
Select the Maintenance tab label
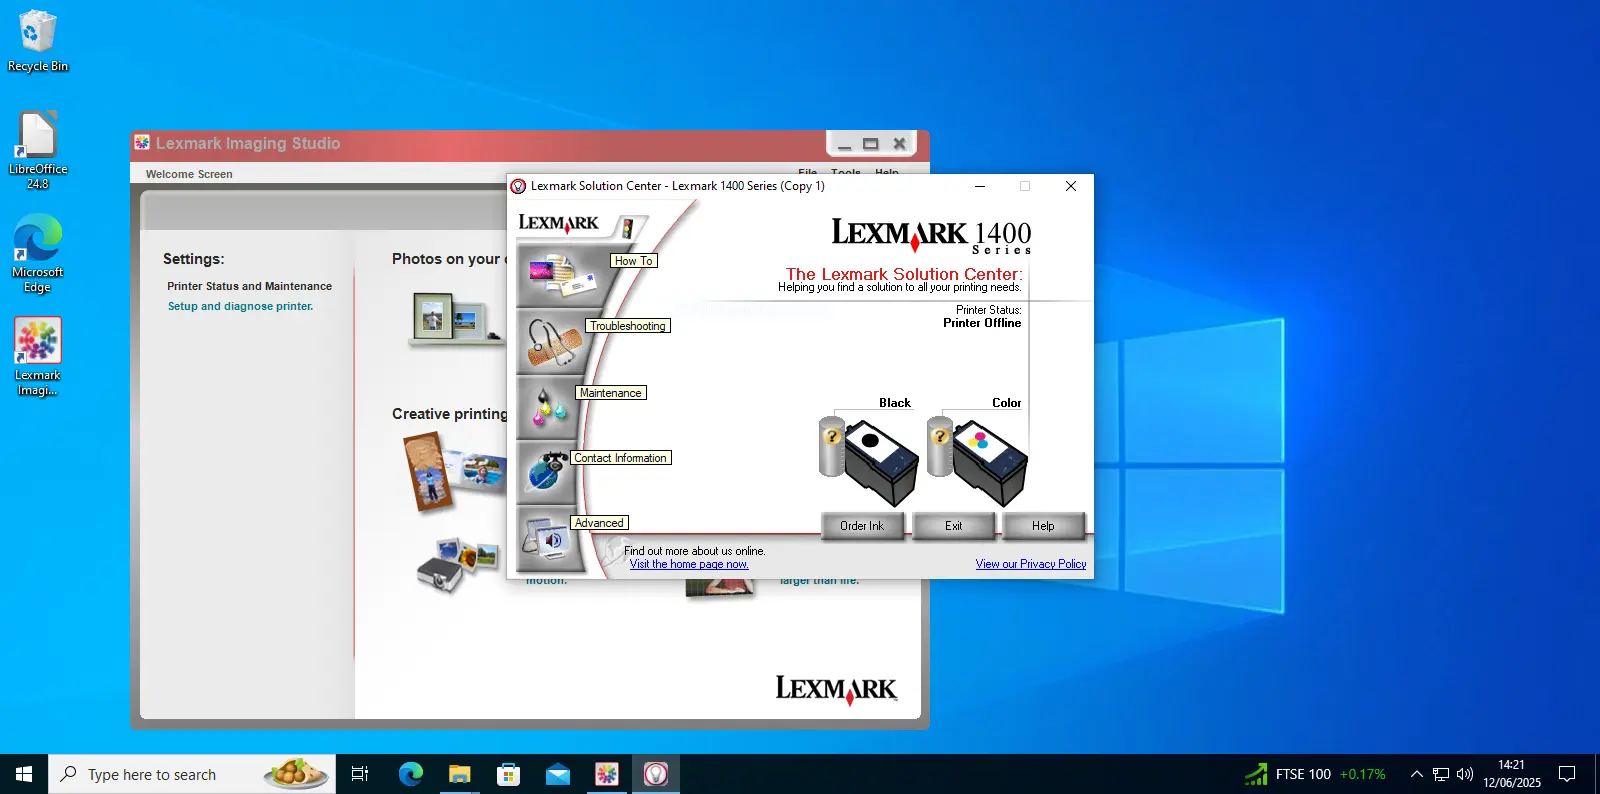point(610,393)
